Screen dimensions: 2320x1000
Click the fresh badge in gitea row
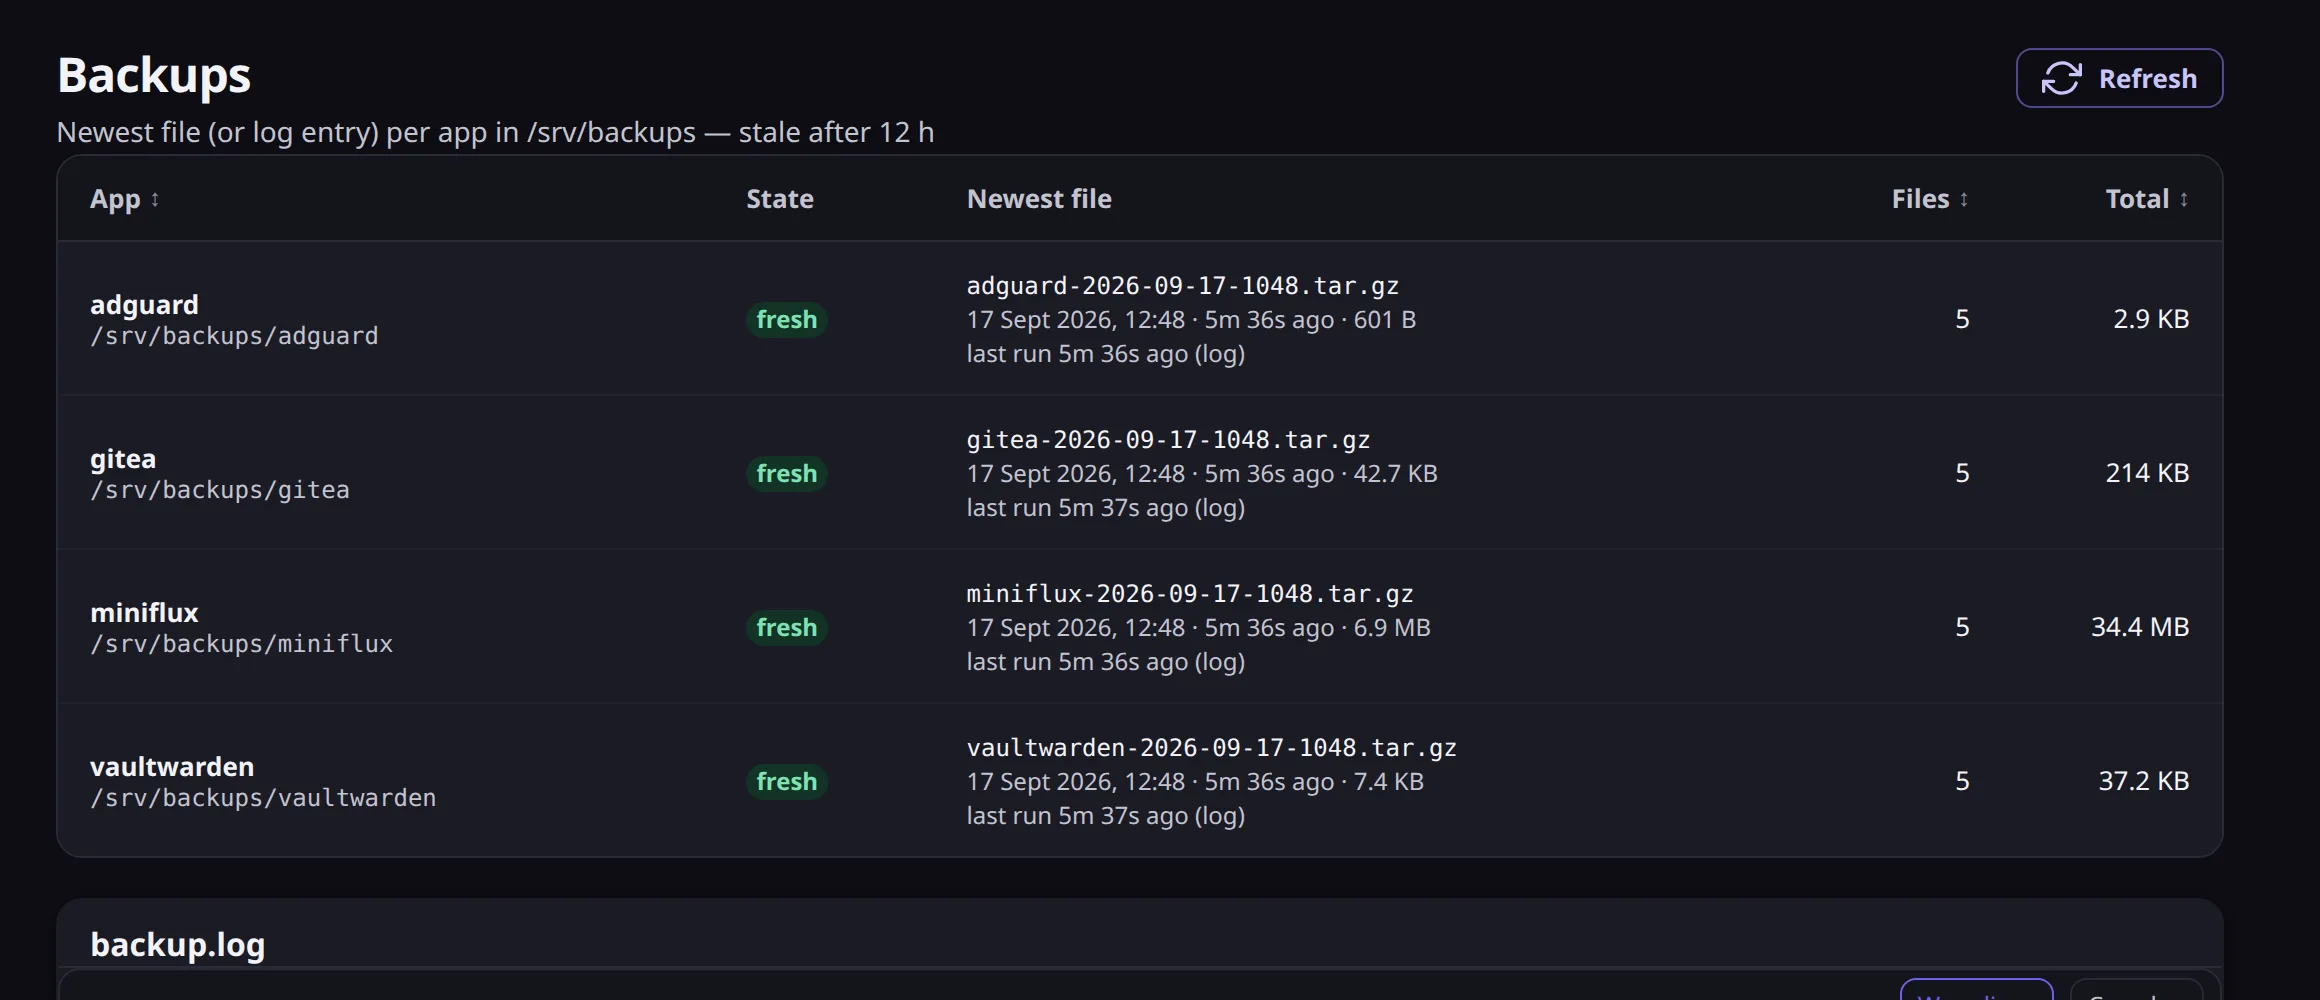(x=787, y=474)
